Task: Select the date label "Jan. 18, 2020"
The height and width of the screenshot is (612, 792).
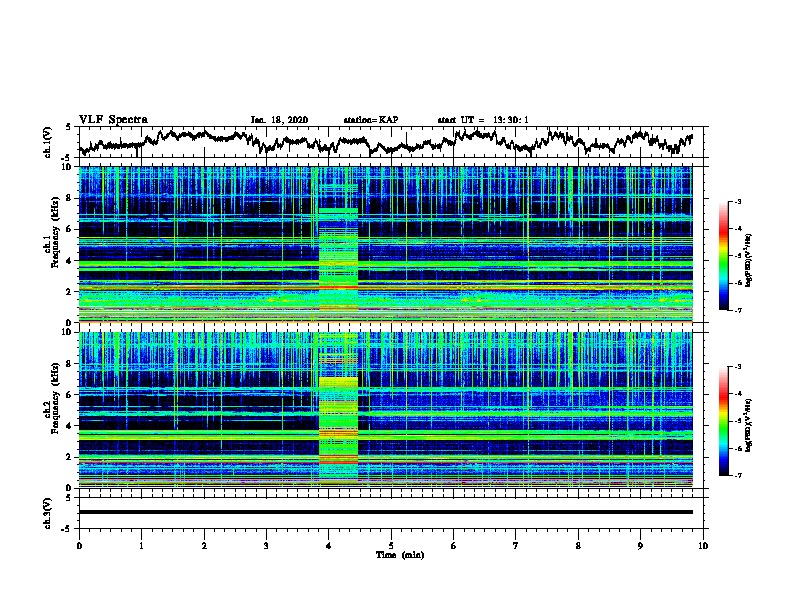Action: [279, 120]
